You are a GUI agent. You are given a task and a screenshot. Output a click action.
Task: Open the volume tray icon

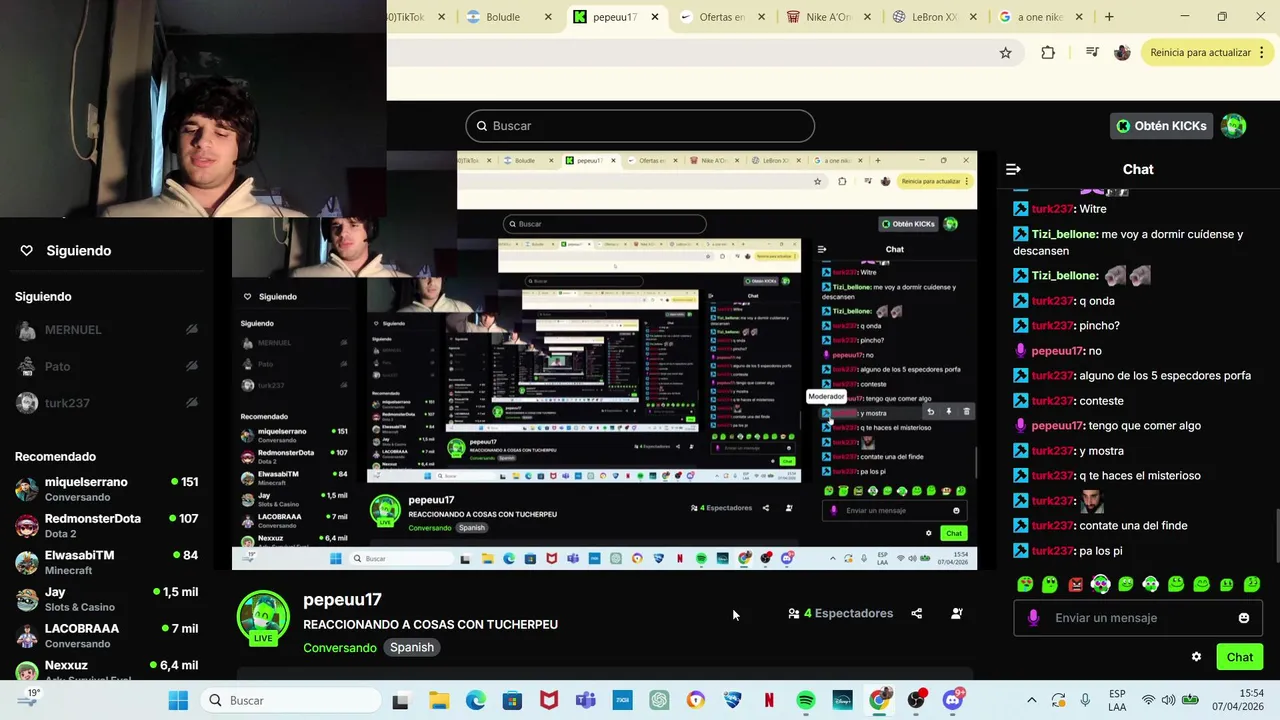pos(1169,701)
